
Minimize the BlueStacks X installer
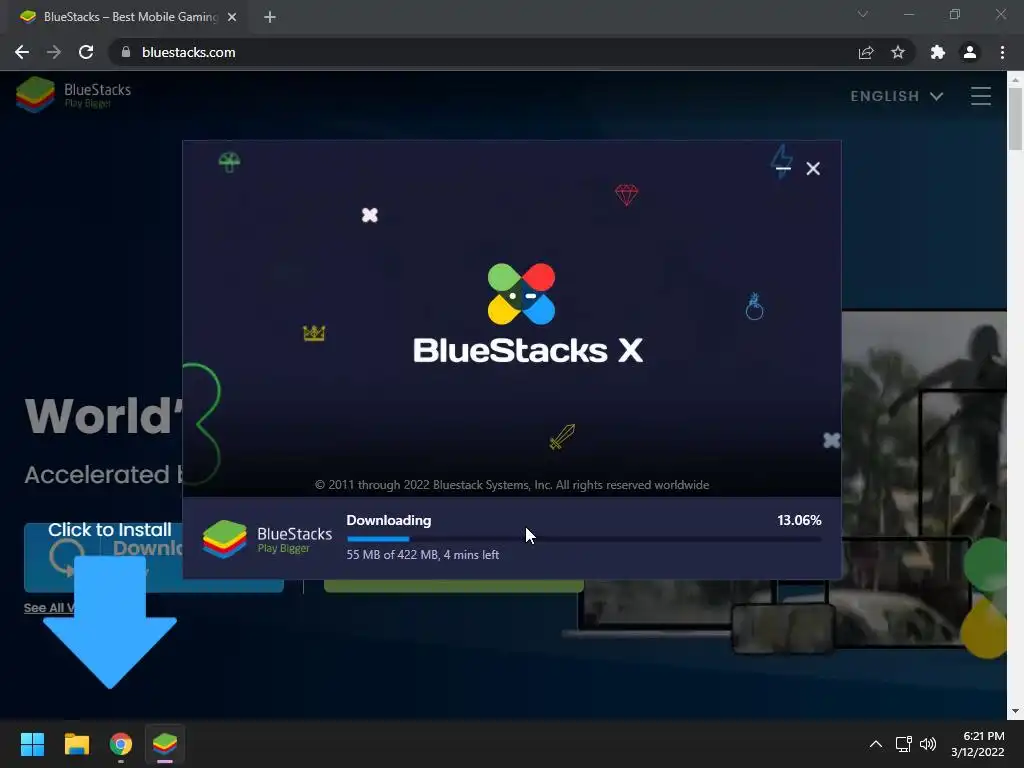click(x=783, y=168)
